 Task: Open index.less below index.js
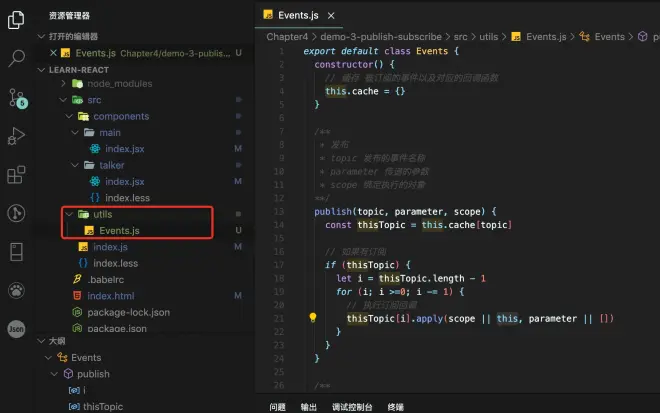coord(115,264)
